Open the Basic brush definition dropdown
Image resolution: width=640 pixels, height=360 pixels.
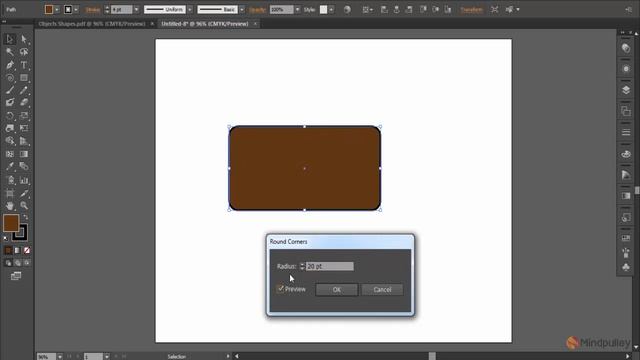pyautogui.click(x=242, y=9)
